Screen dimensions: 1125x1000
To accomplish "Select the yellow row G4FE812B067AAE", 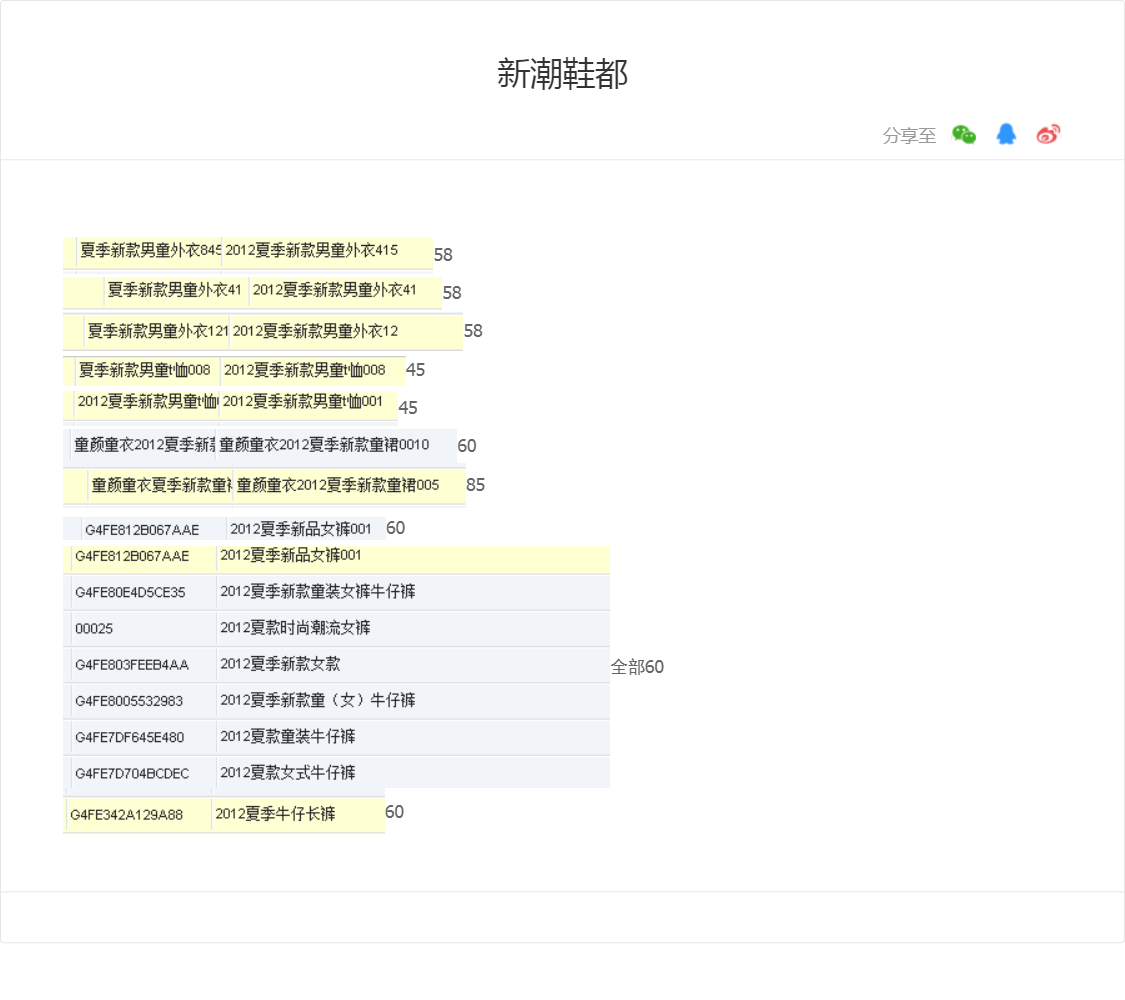I will [336, 560].
